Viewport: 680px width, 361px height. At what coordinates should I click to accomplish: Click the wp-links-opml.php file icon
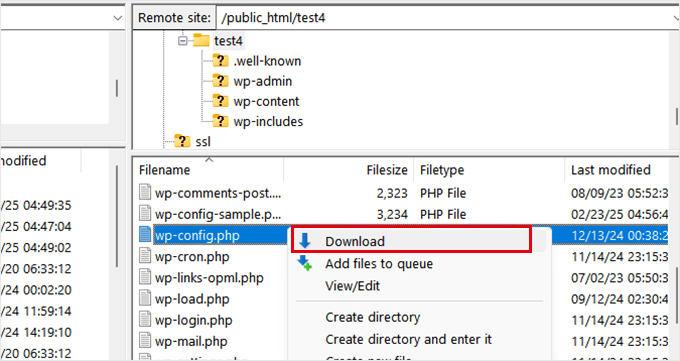pyautogui.click(x=145, y=277)
